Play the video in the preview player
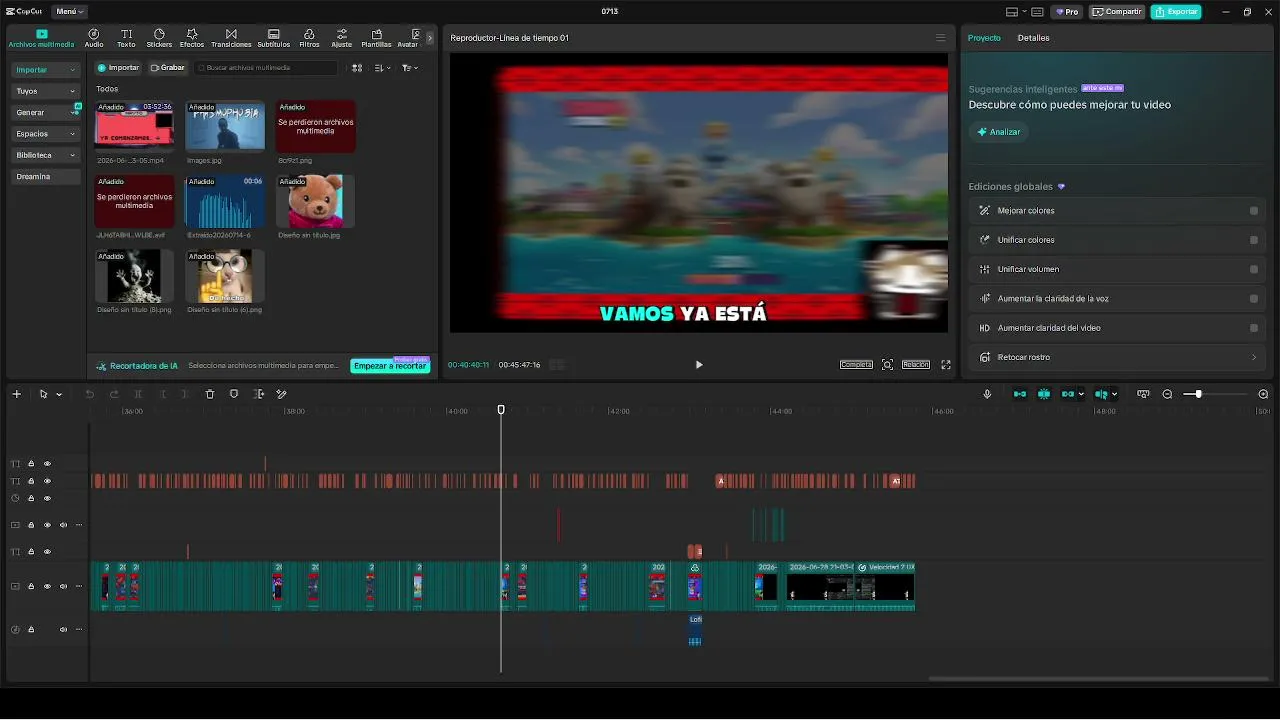The width and height of the screenshot is (1280, 720). (699, 365)
